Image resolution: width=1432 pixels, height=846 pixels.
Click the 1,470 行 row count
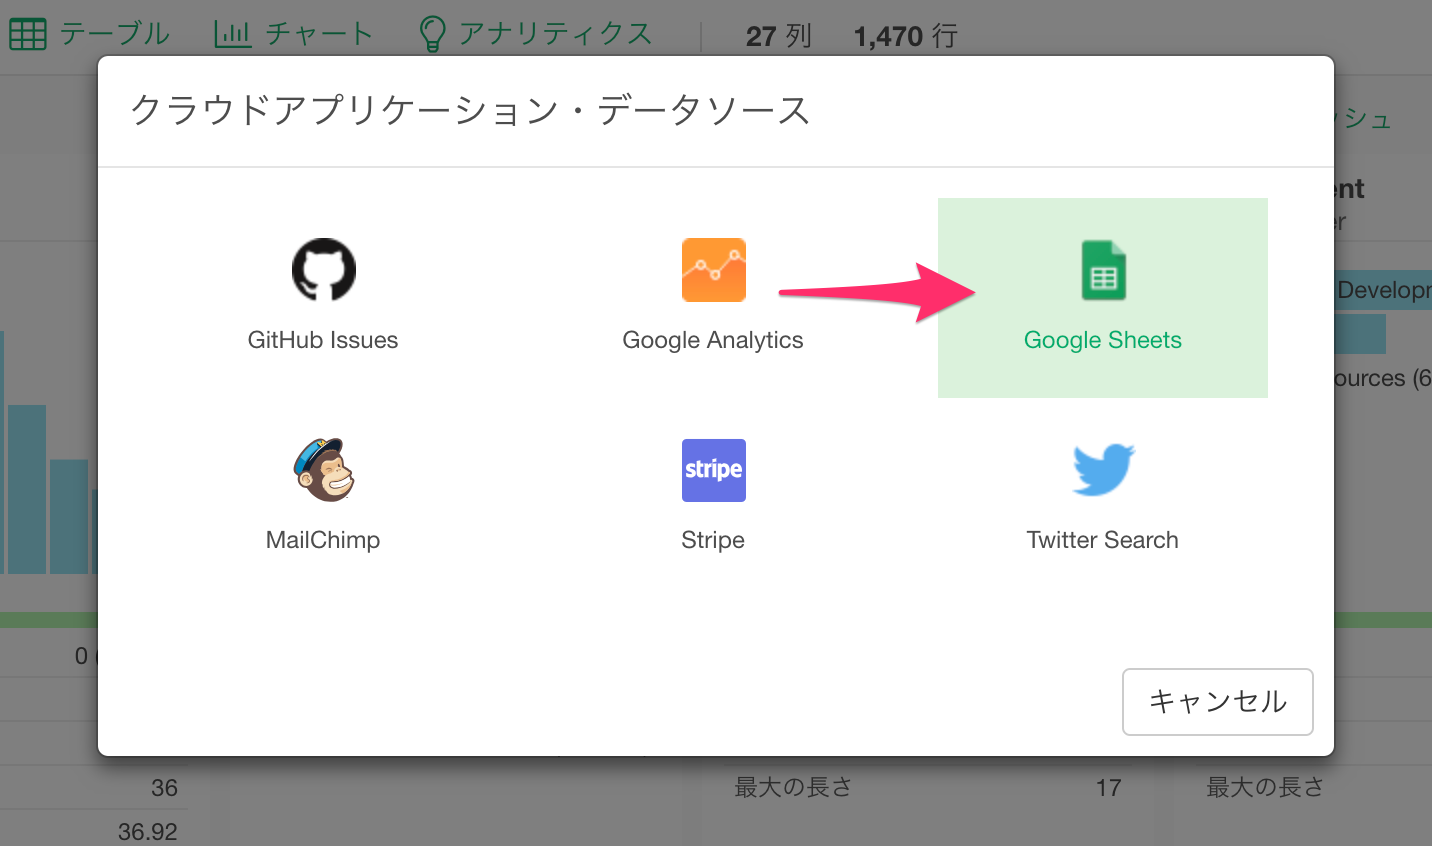pos(906,37)
